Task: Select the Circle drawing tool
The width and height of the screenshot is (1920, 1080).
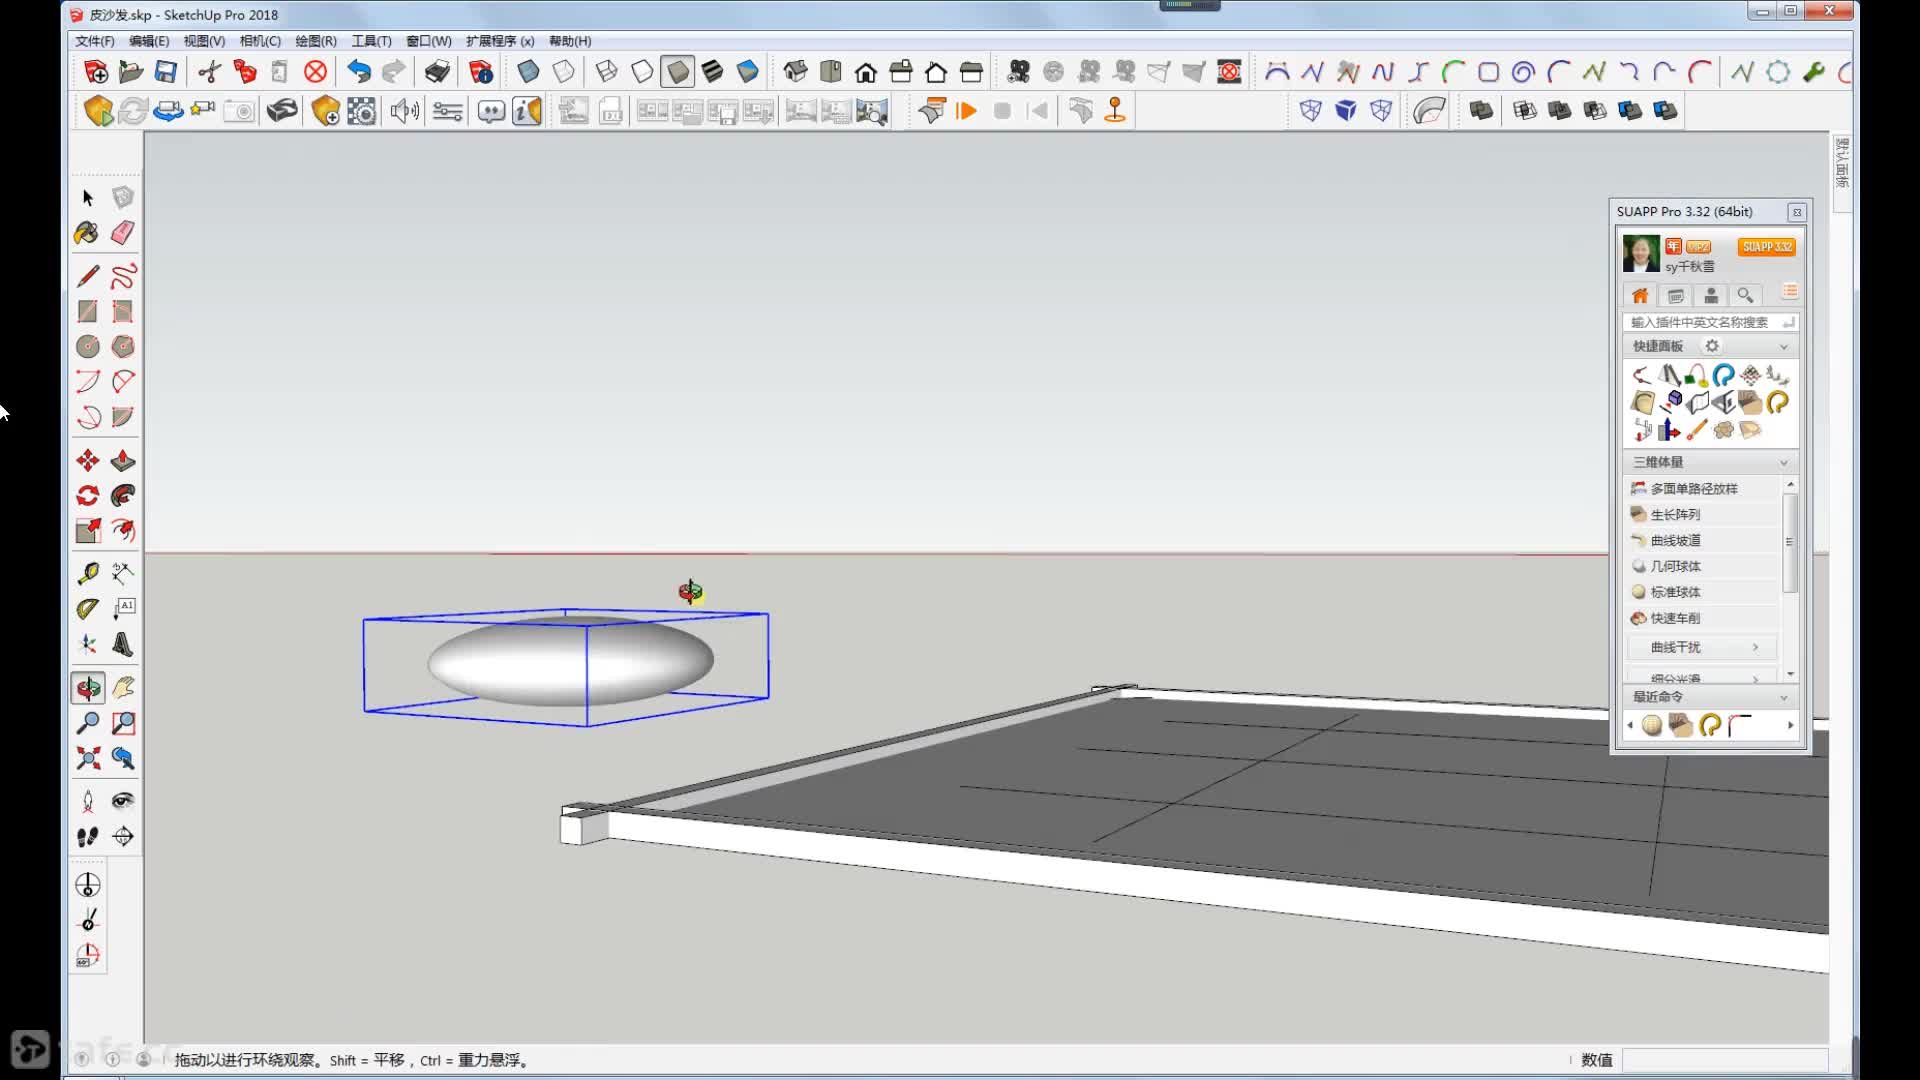Action: [88, 346]
